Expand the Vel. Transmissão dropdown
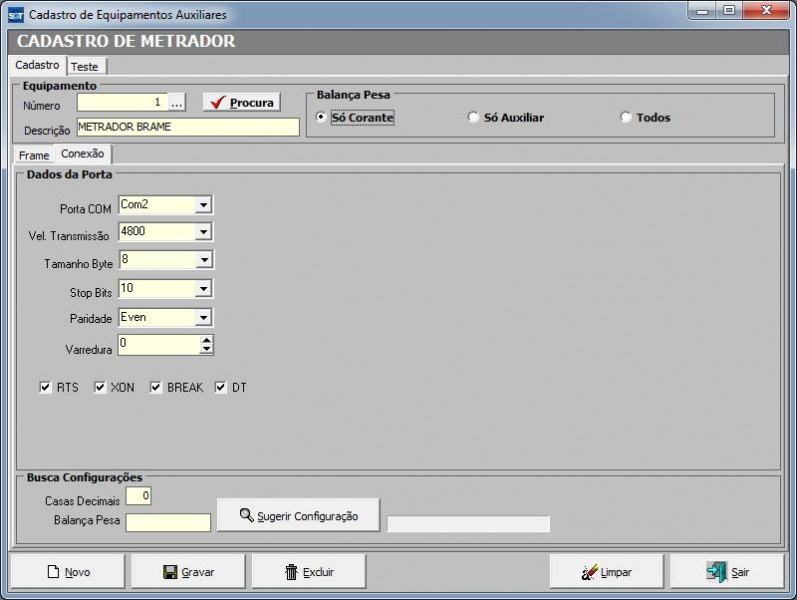The image size is (797, 600). (x=203, y=232)
